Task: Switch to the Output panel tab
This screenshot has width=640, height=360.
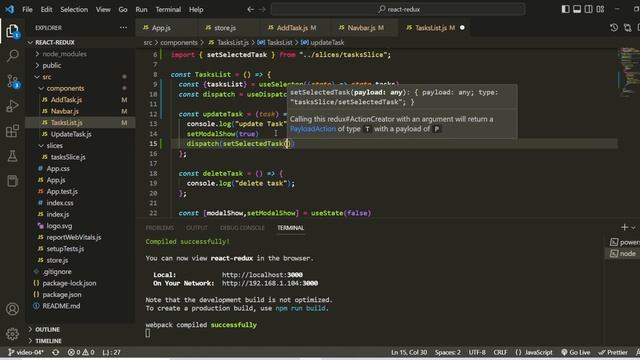Action: [197, 228]
